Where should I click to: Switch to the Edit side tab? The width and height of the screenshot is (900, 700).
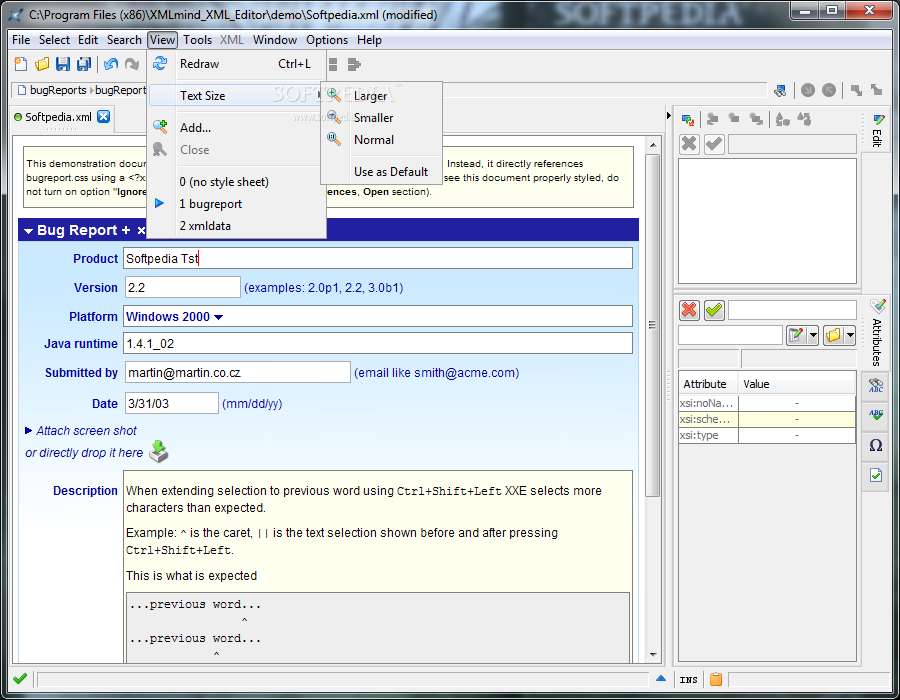click(877, 131)
